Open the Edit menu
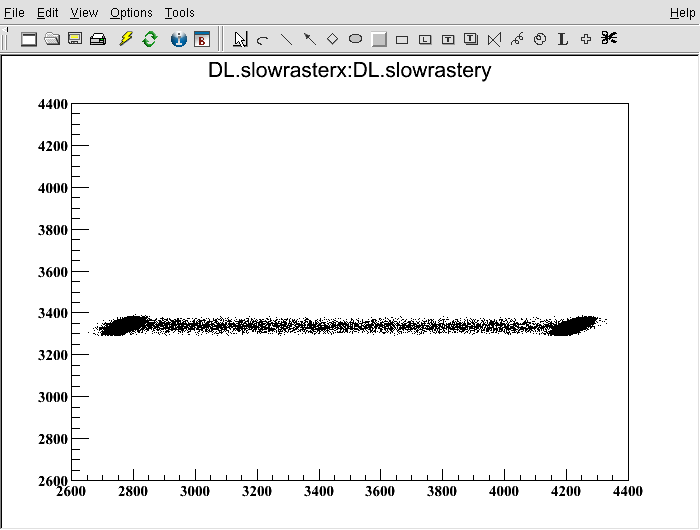Screen dimensions: 700x530 tap(47, 13)
